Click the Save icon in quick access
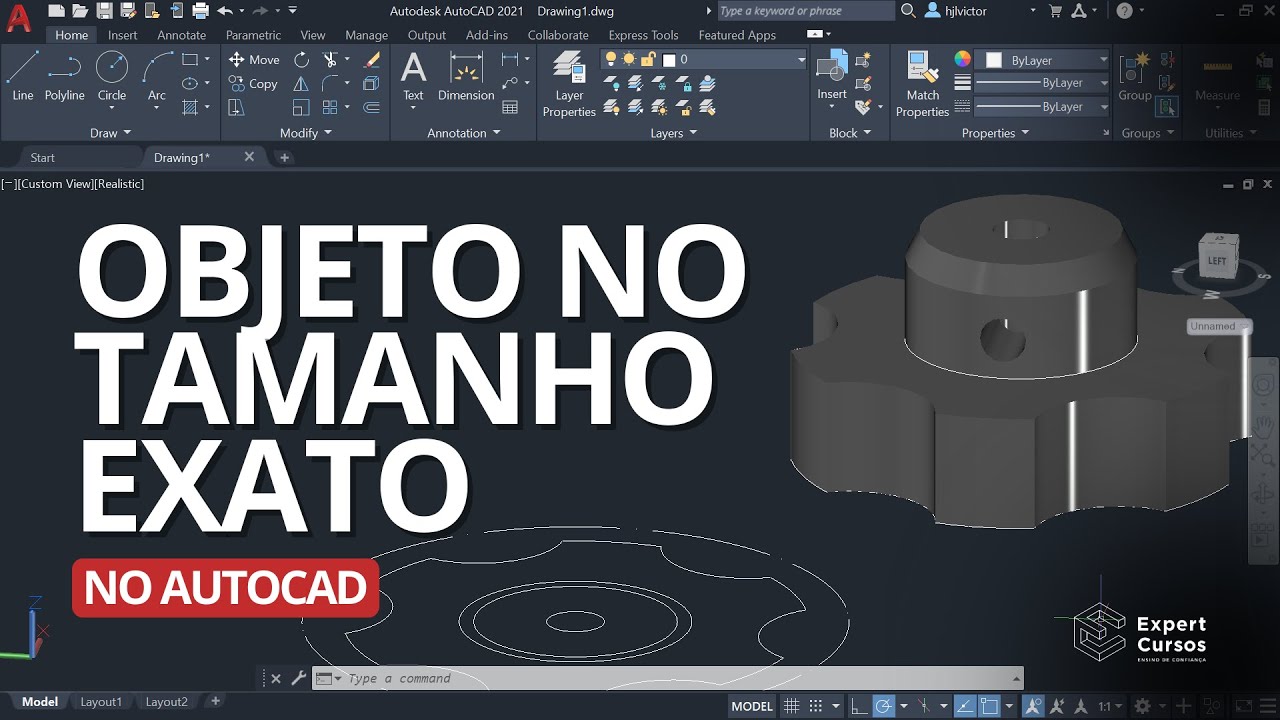This screenshot has height=720, width=1280. [x=103, y=11]
